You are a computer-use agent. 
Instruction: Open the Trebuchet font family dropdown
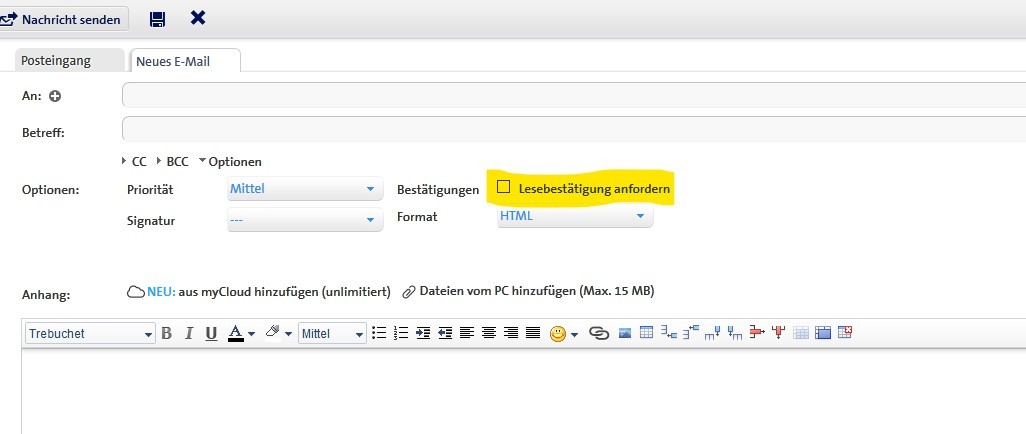coord(90,333)
